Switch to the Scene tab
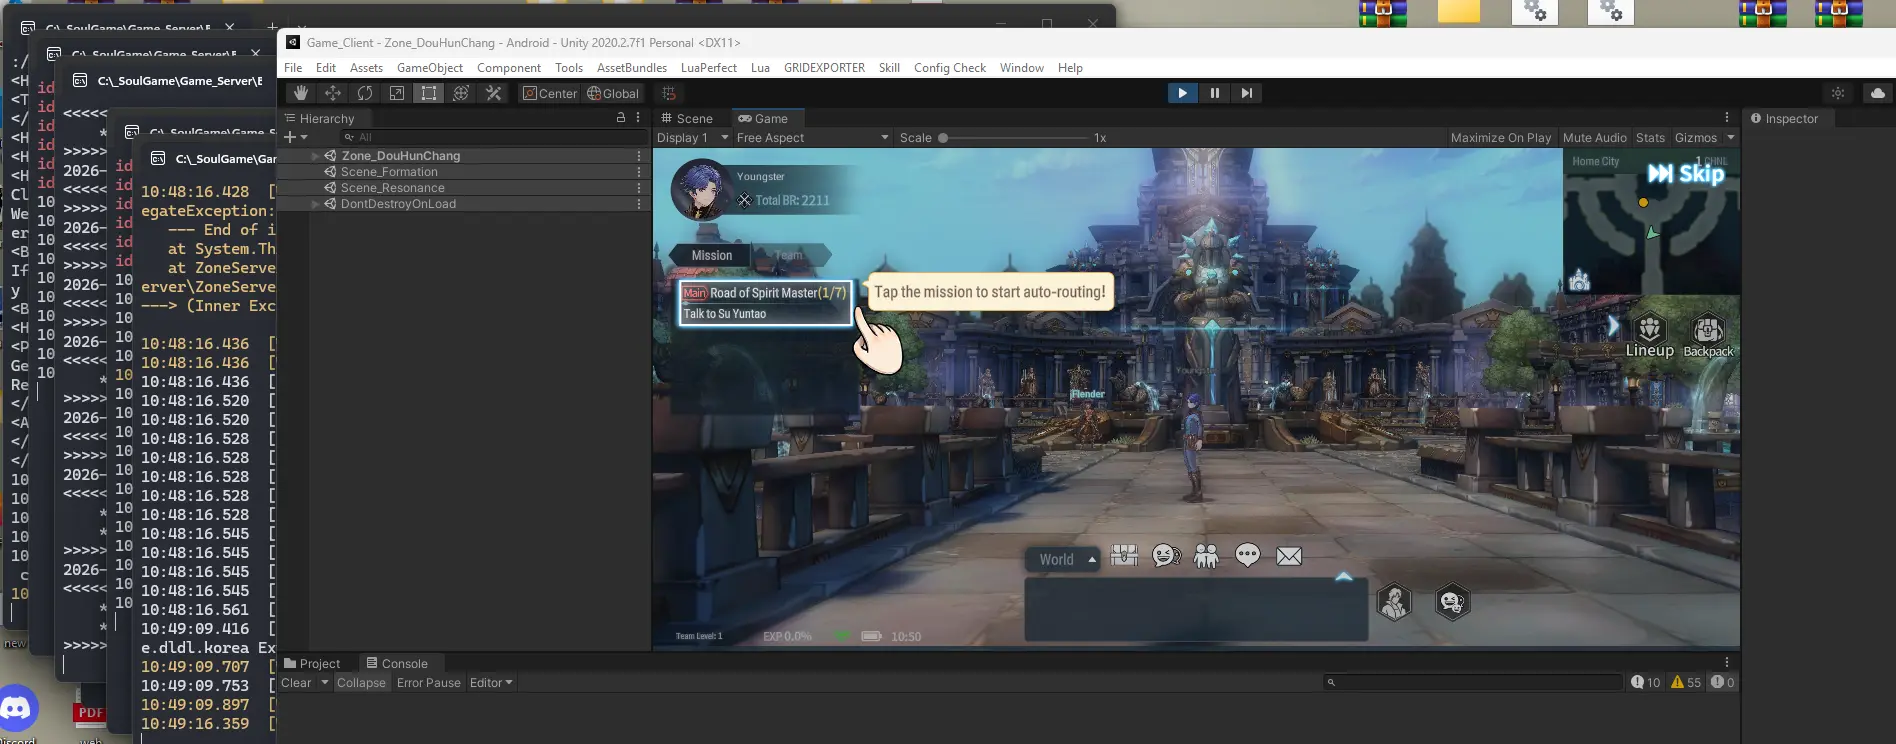 pos(687,118)
